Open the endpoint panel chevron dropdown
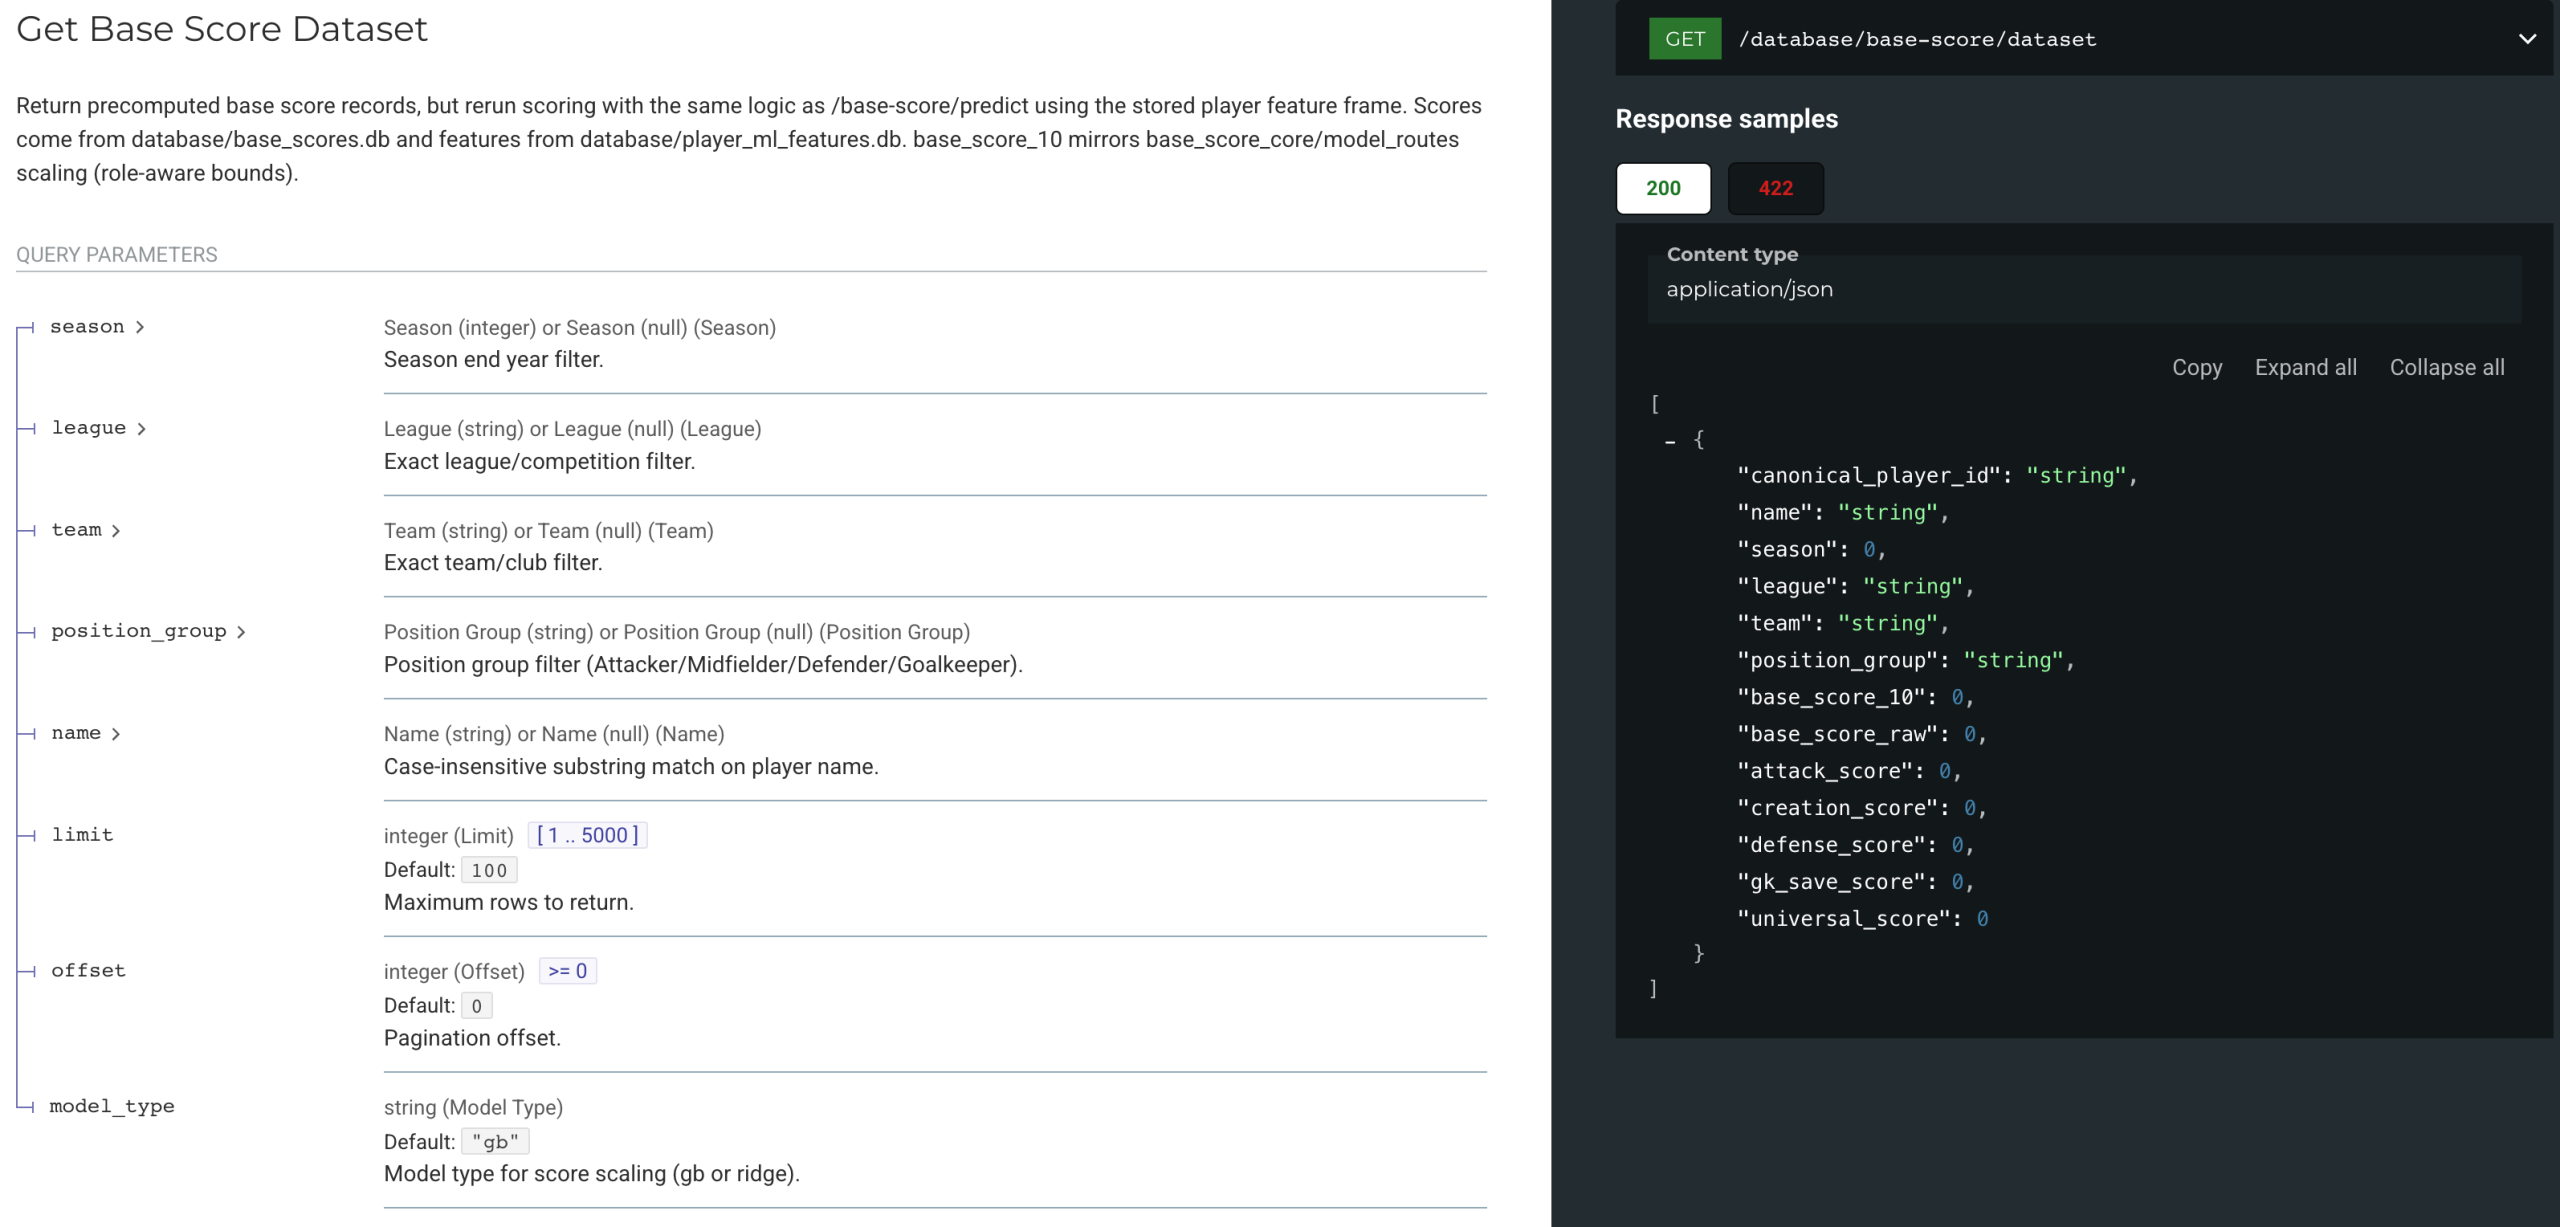Viewport: 2560px width, 1227px height. click(2527, 39)
